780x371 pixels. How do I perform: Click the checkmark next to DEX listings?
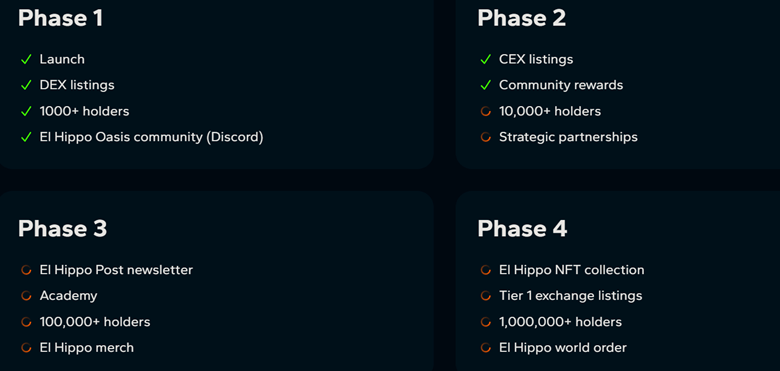26,86
